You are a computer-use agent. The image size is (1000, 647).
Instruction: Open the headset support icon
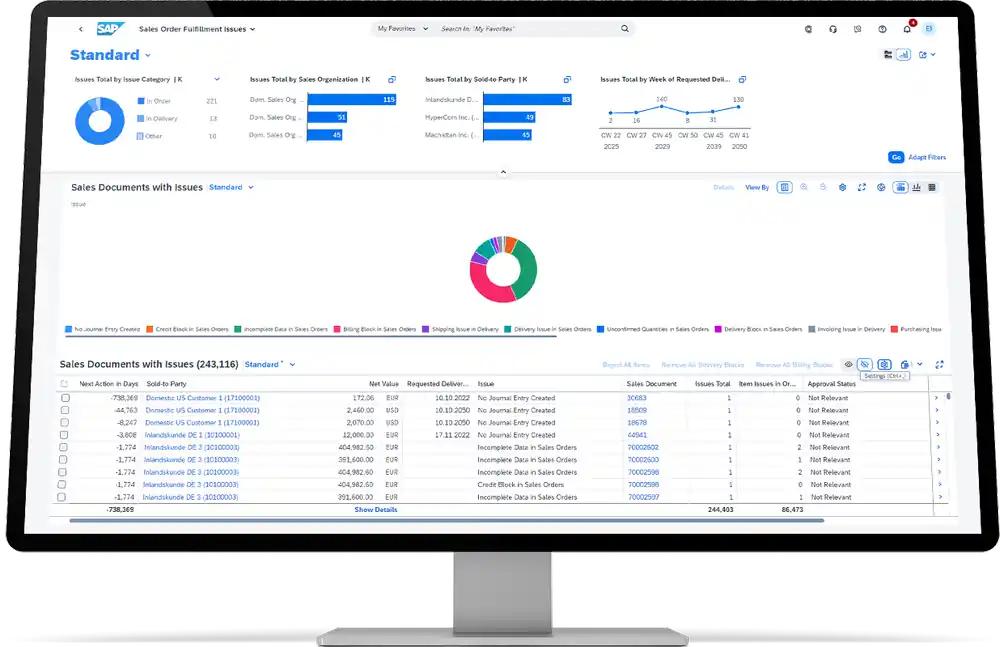[x=833, y=29]
